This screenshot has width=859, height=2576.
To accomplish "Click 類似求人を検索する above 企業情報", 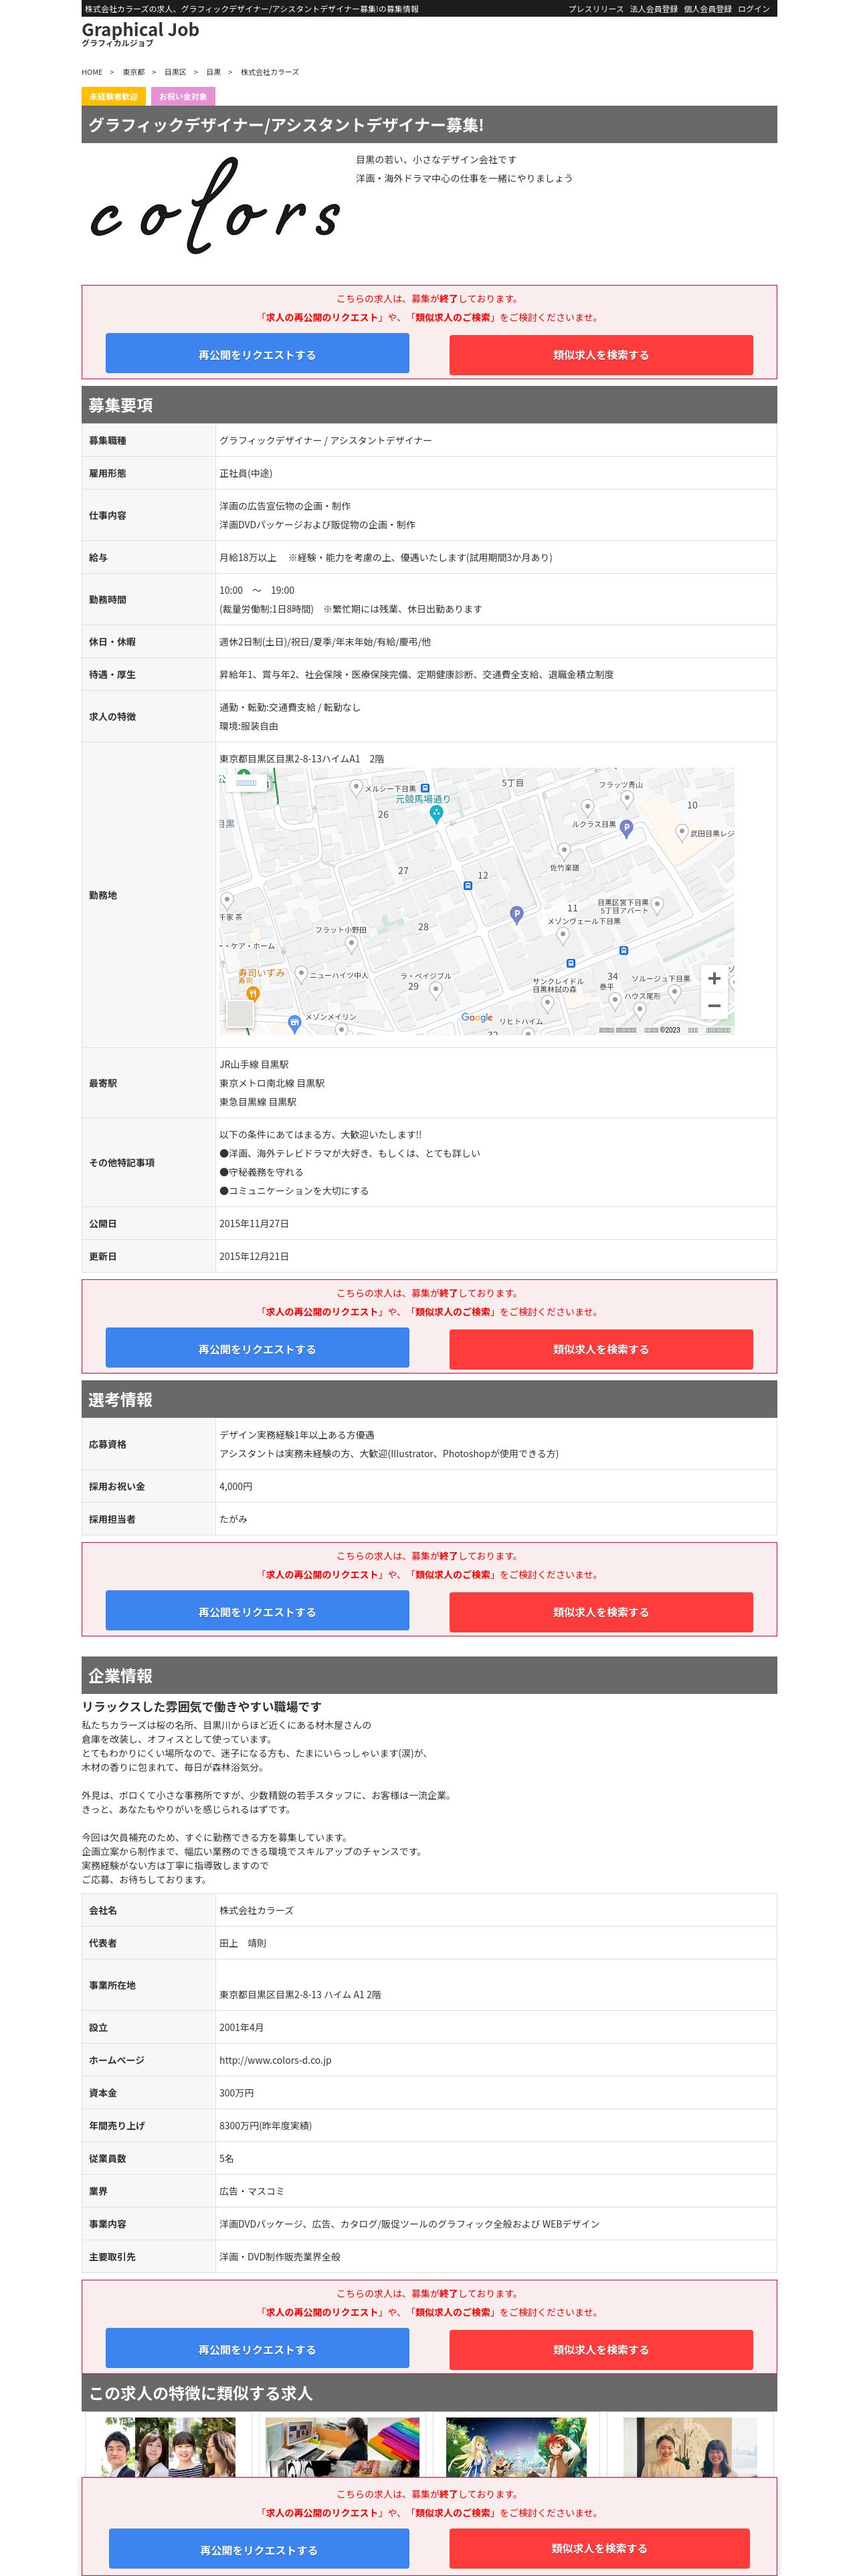I will tap(601, 1612).
